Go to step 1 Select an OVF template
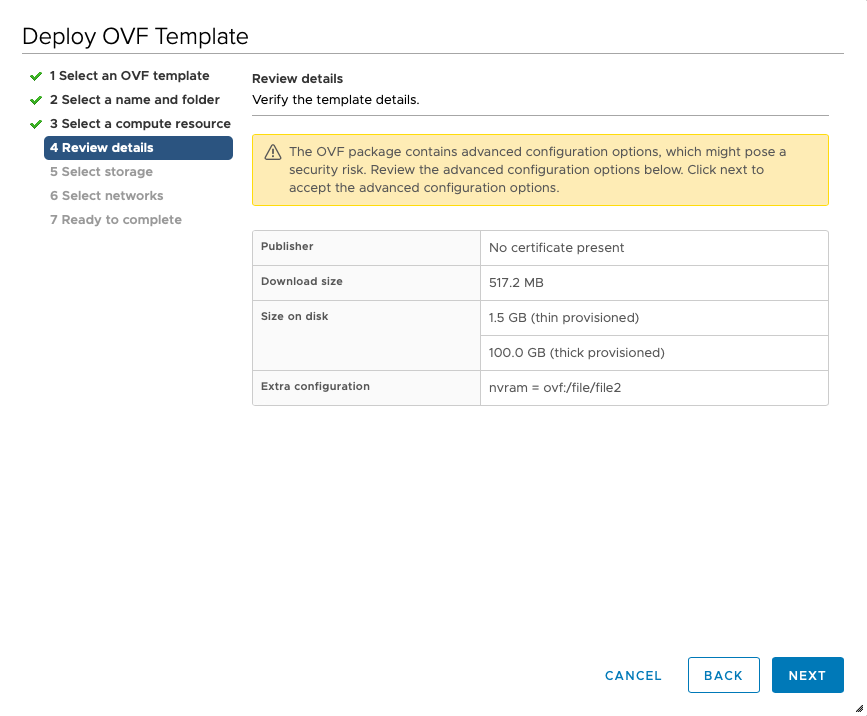Image resolution: width=867 pixels, height=716 pixels. click(x=129, y=76)
